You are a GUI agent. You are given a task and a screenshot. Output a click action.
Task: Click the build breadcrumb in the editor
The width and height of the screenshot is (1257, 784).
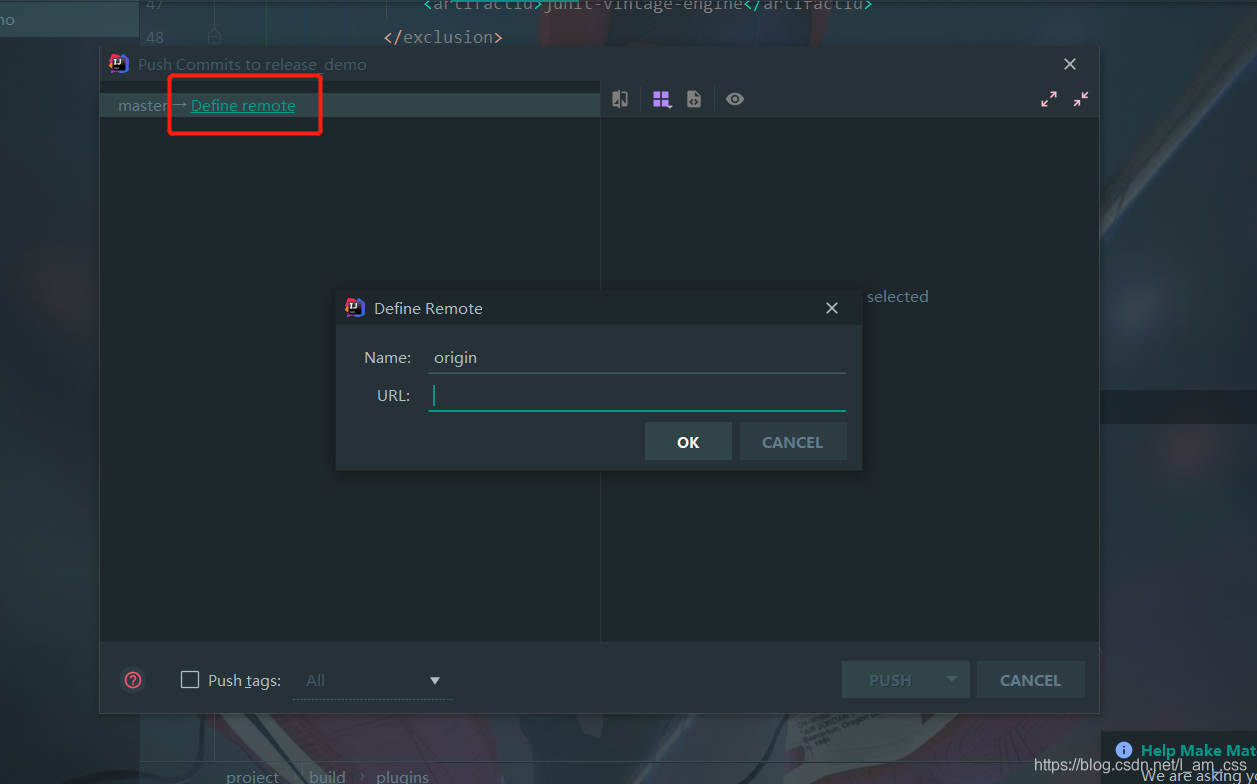328,776
